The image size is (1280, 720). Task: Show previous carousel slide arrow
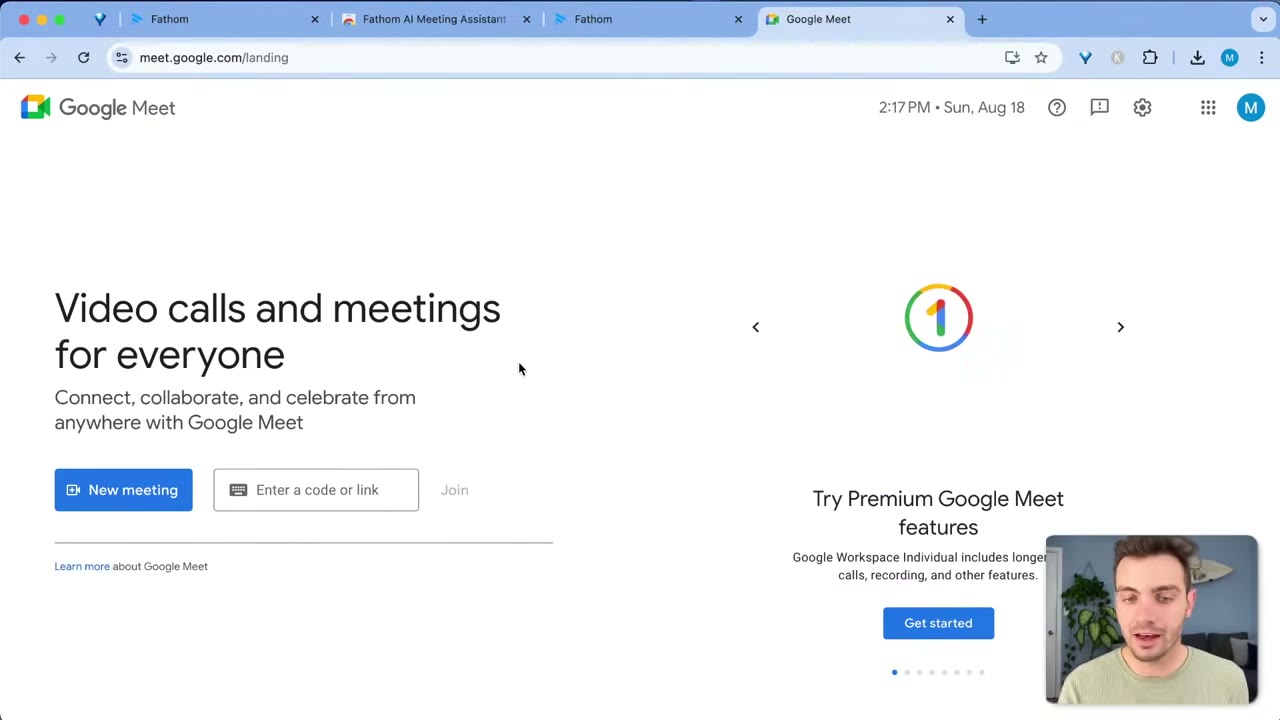tap(756, 327)
